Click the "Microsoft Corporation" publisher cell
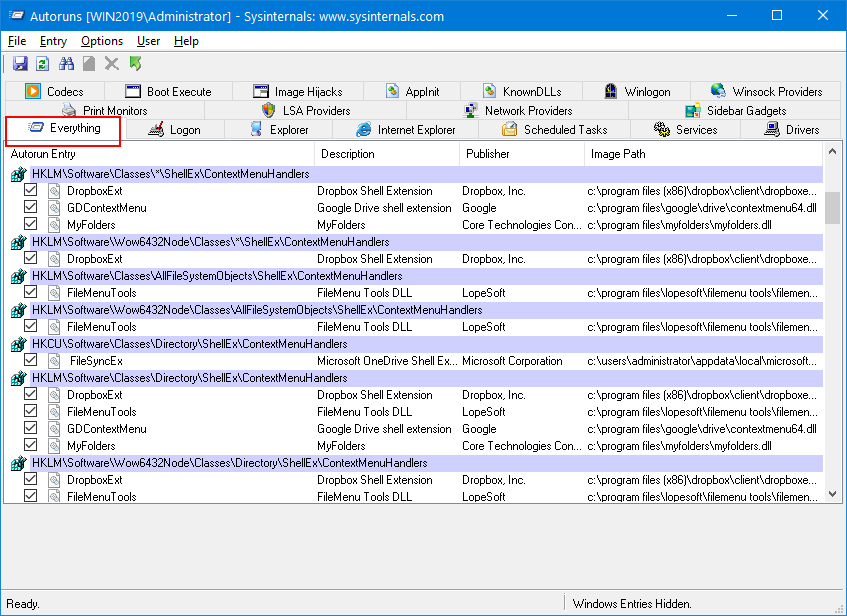Image resolution: width=847 pixels, height=616 pixels. pos(512,361)
